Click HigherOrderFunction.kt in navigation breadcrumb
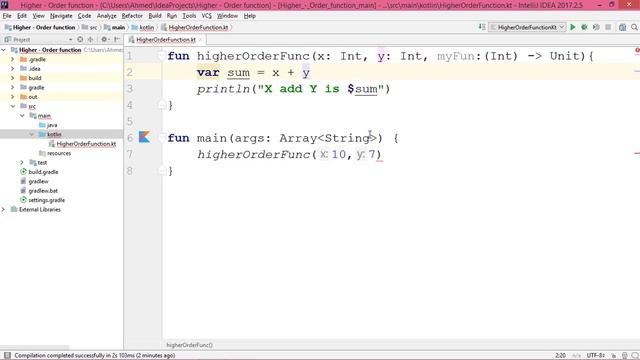640x360 pixels. 198,27
